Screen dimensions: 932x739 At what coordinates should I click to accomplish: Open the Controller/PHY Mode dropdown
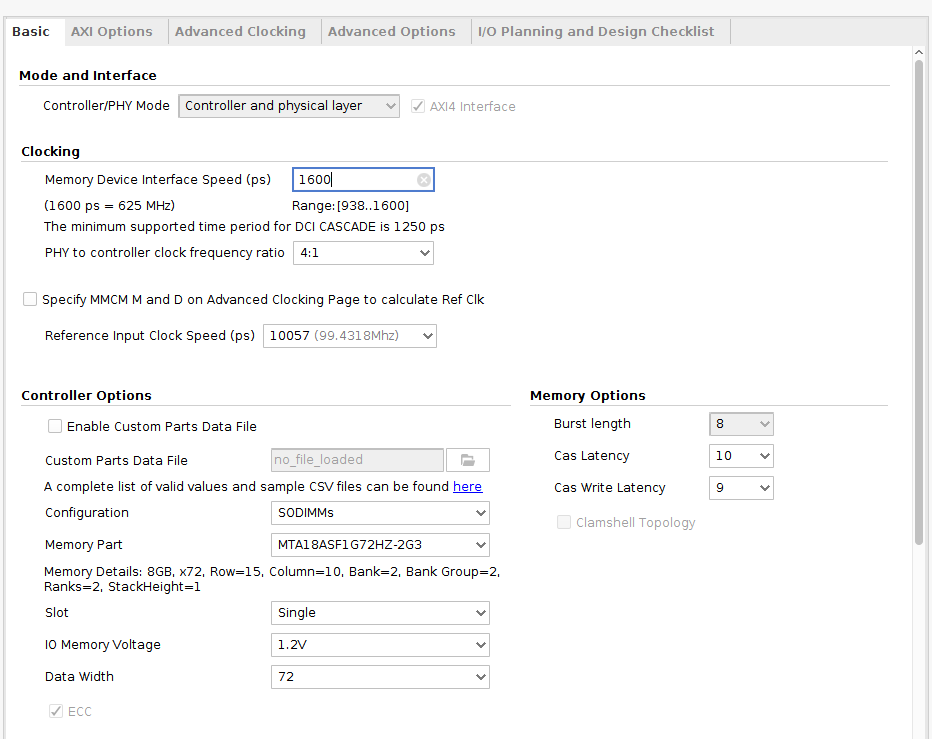coord(288,105)
